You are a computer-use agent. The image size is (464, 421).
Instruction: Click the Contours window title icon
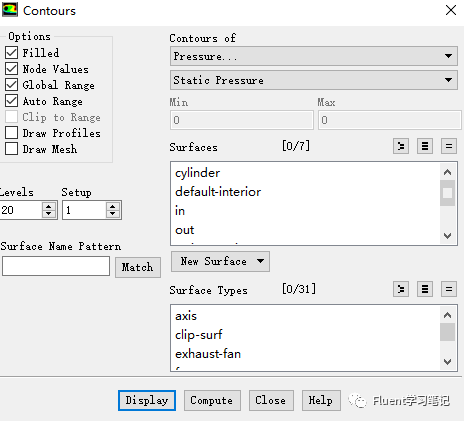tap(10, 10)
